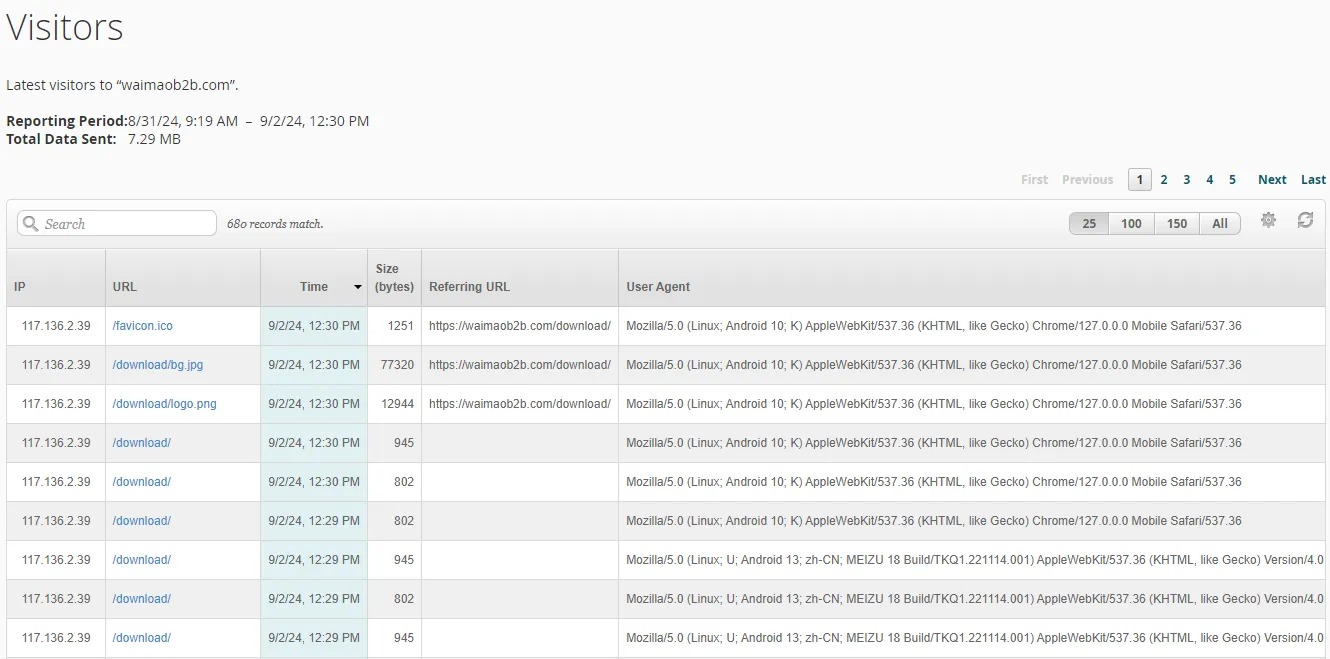This screenshot has height=659, width=1330.
Task: Open the /download/bg.jpg link
Action: [158, 365]
